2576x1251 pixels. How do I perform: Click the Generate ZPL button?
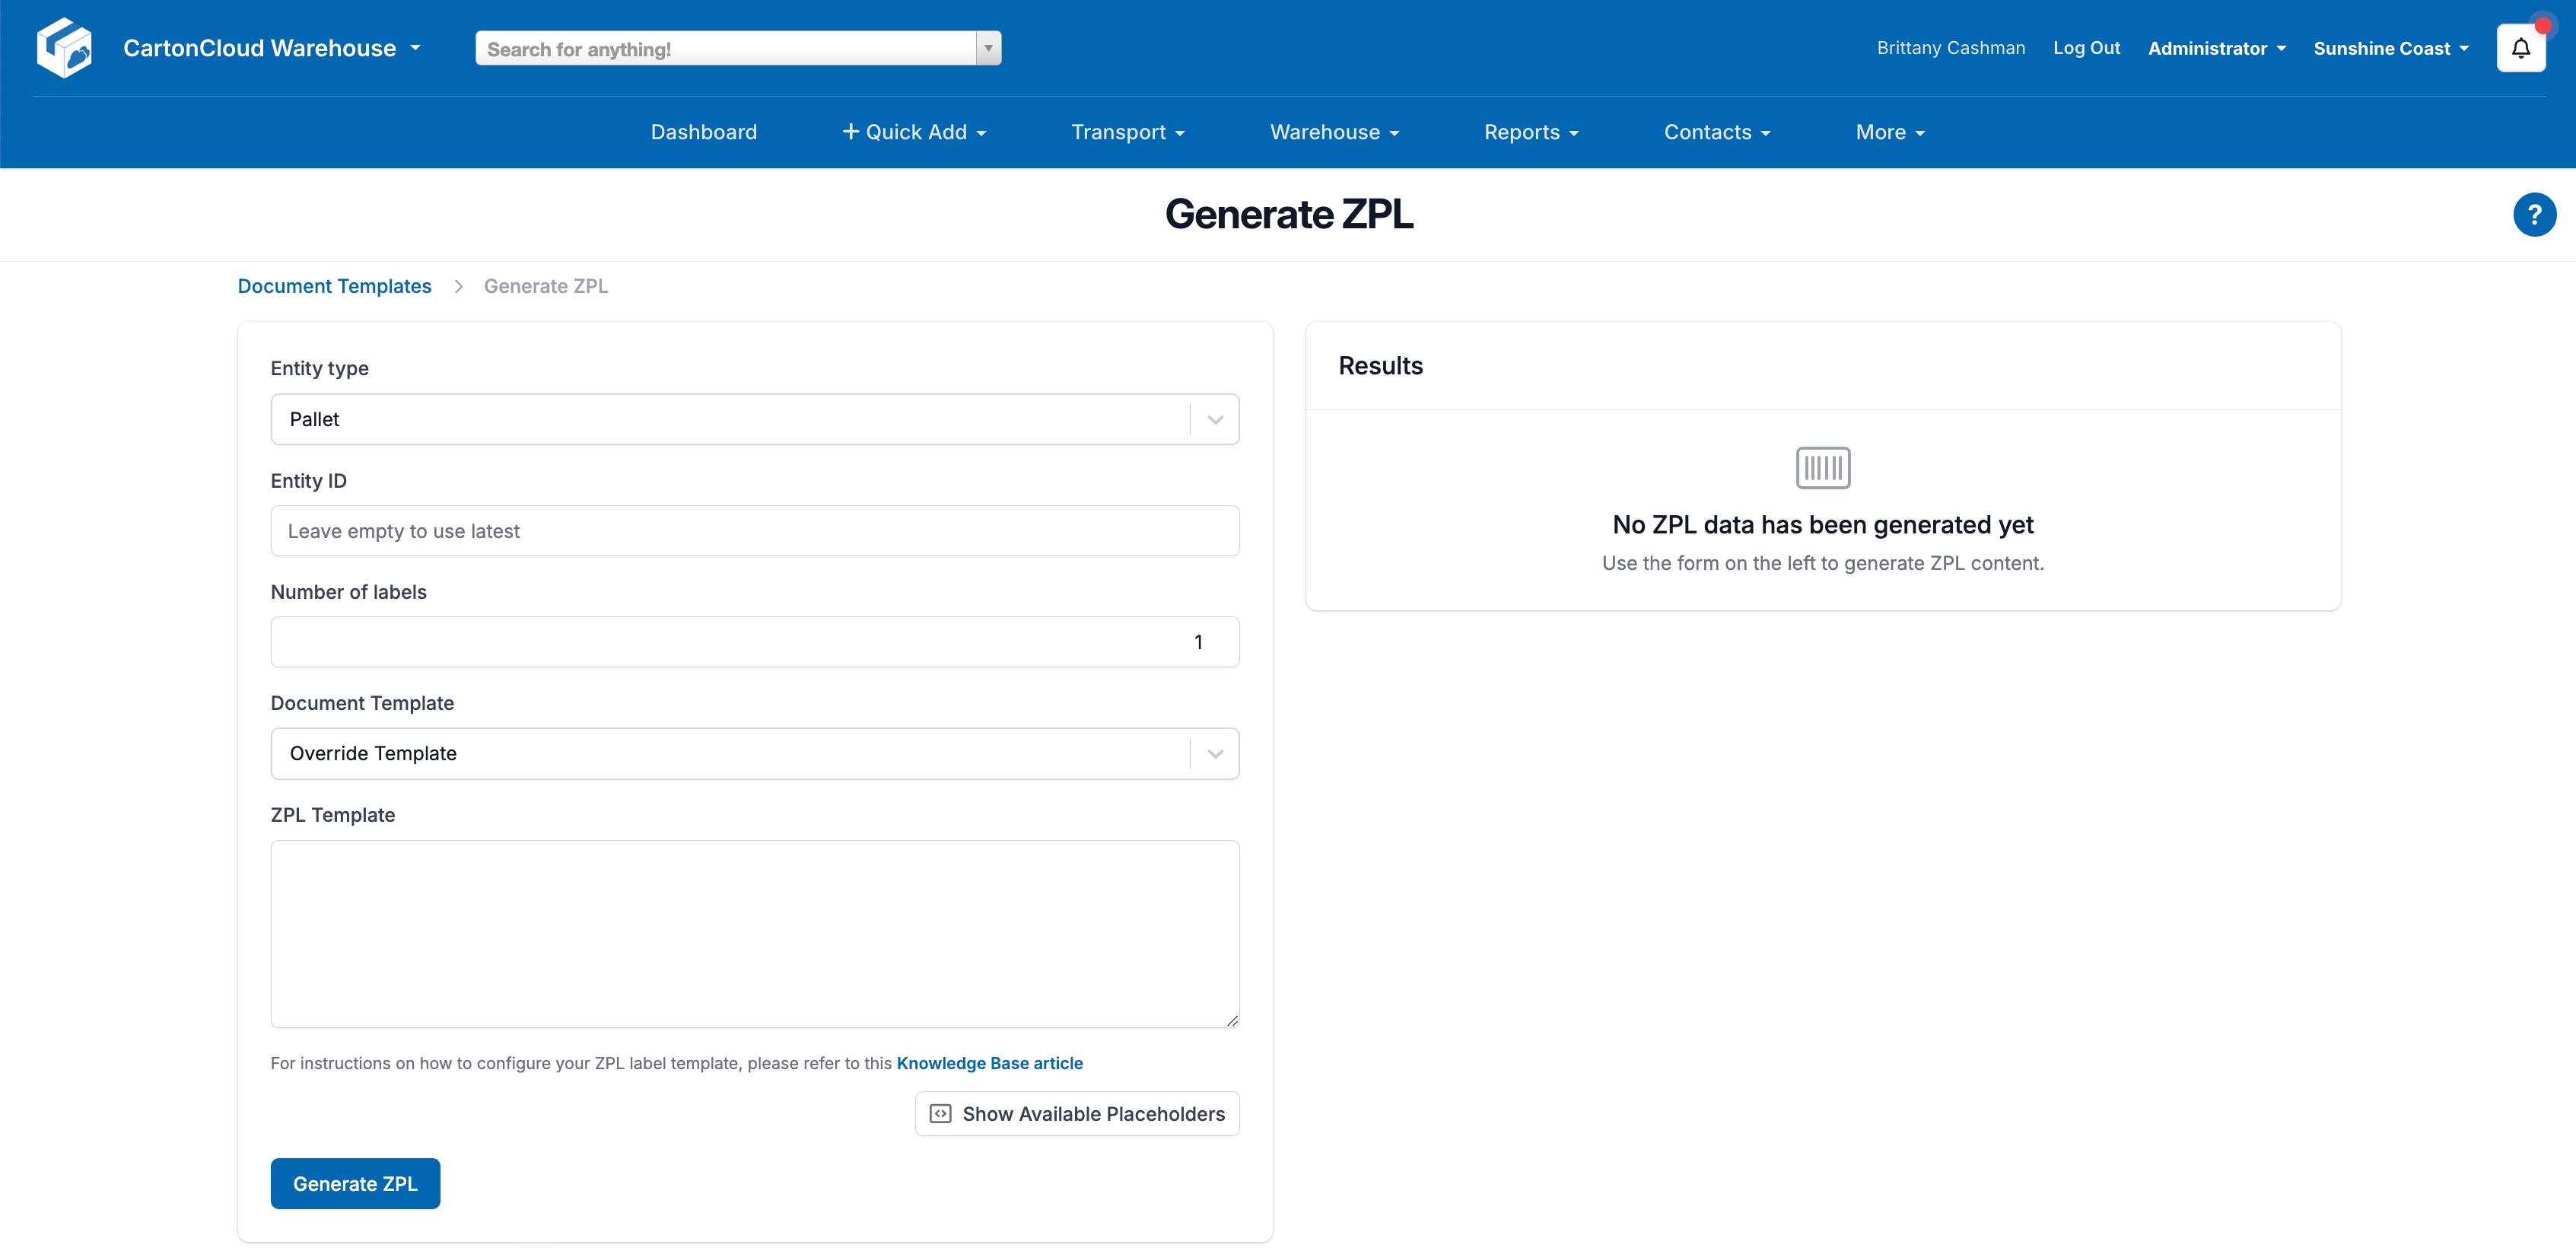click(x=354, y=1183)
